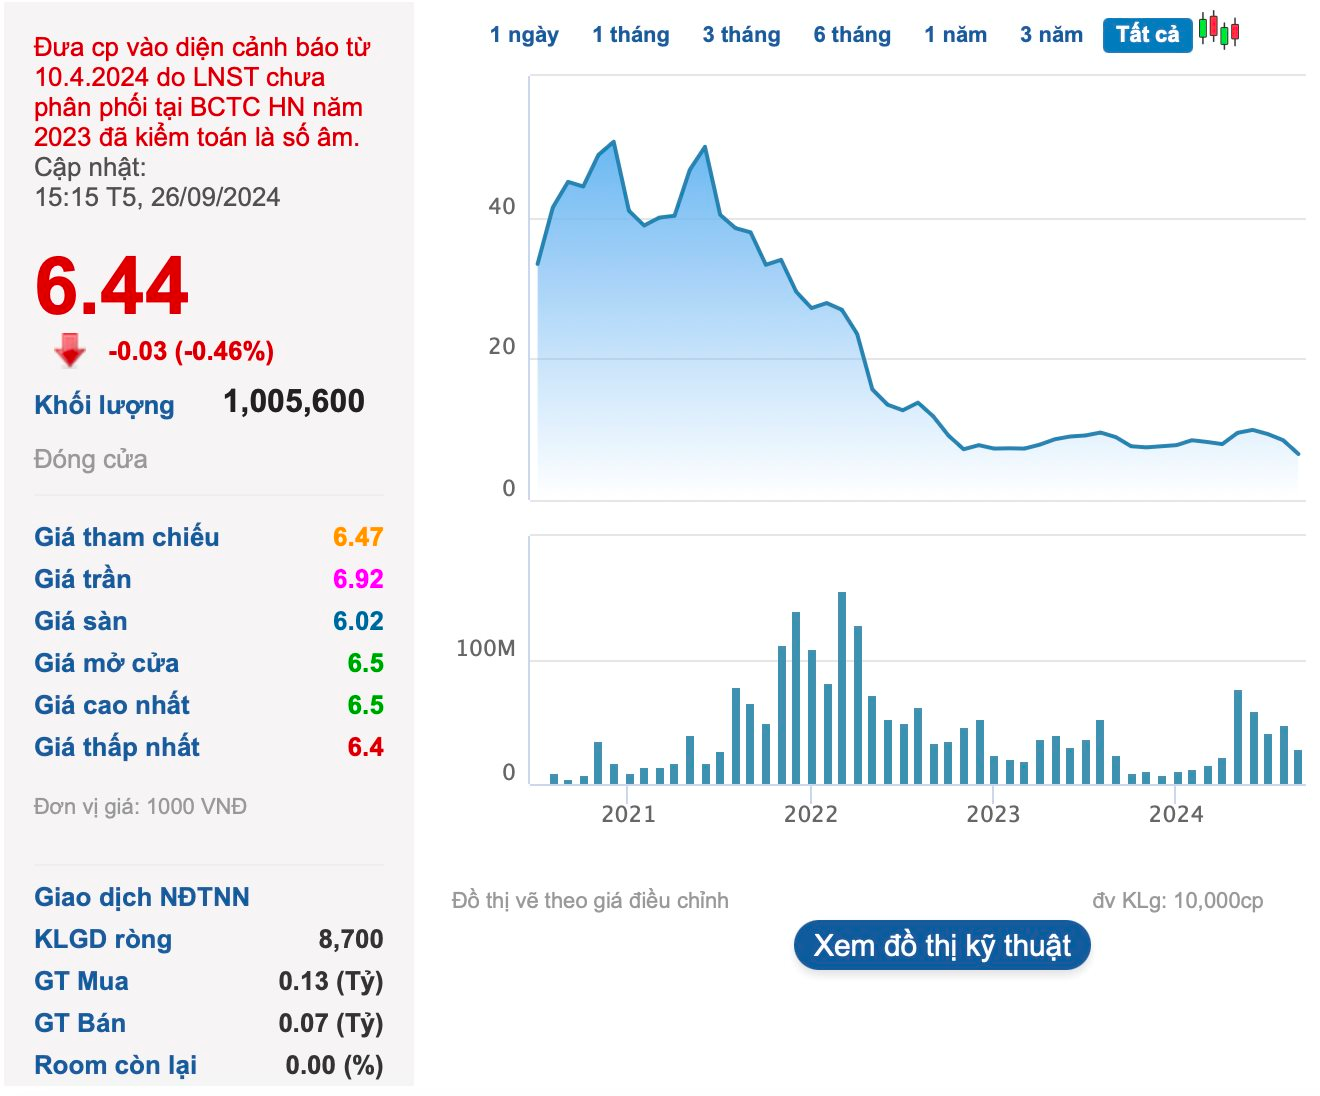Screen dimensions: 1320x1096
Task: Click the 'Room còn lại' label
Action: tap(115, 1065)
